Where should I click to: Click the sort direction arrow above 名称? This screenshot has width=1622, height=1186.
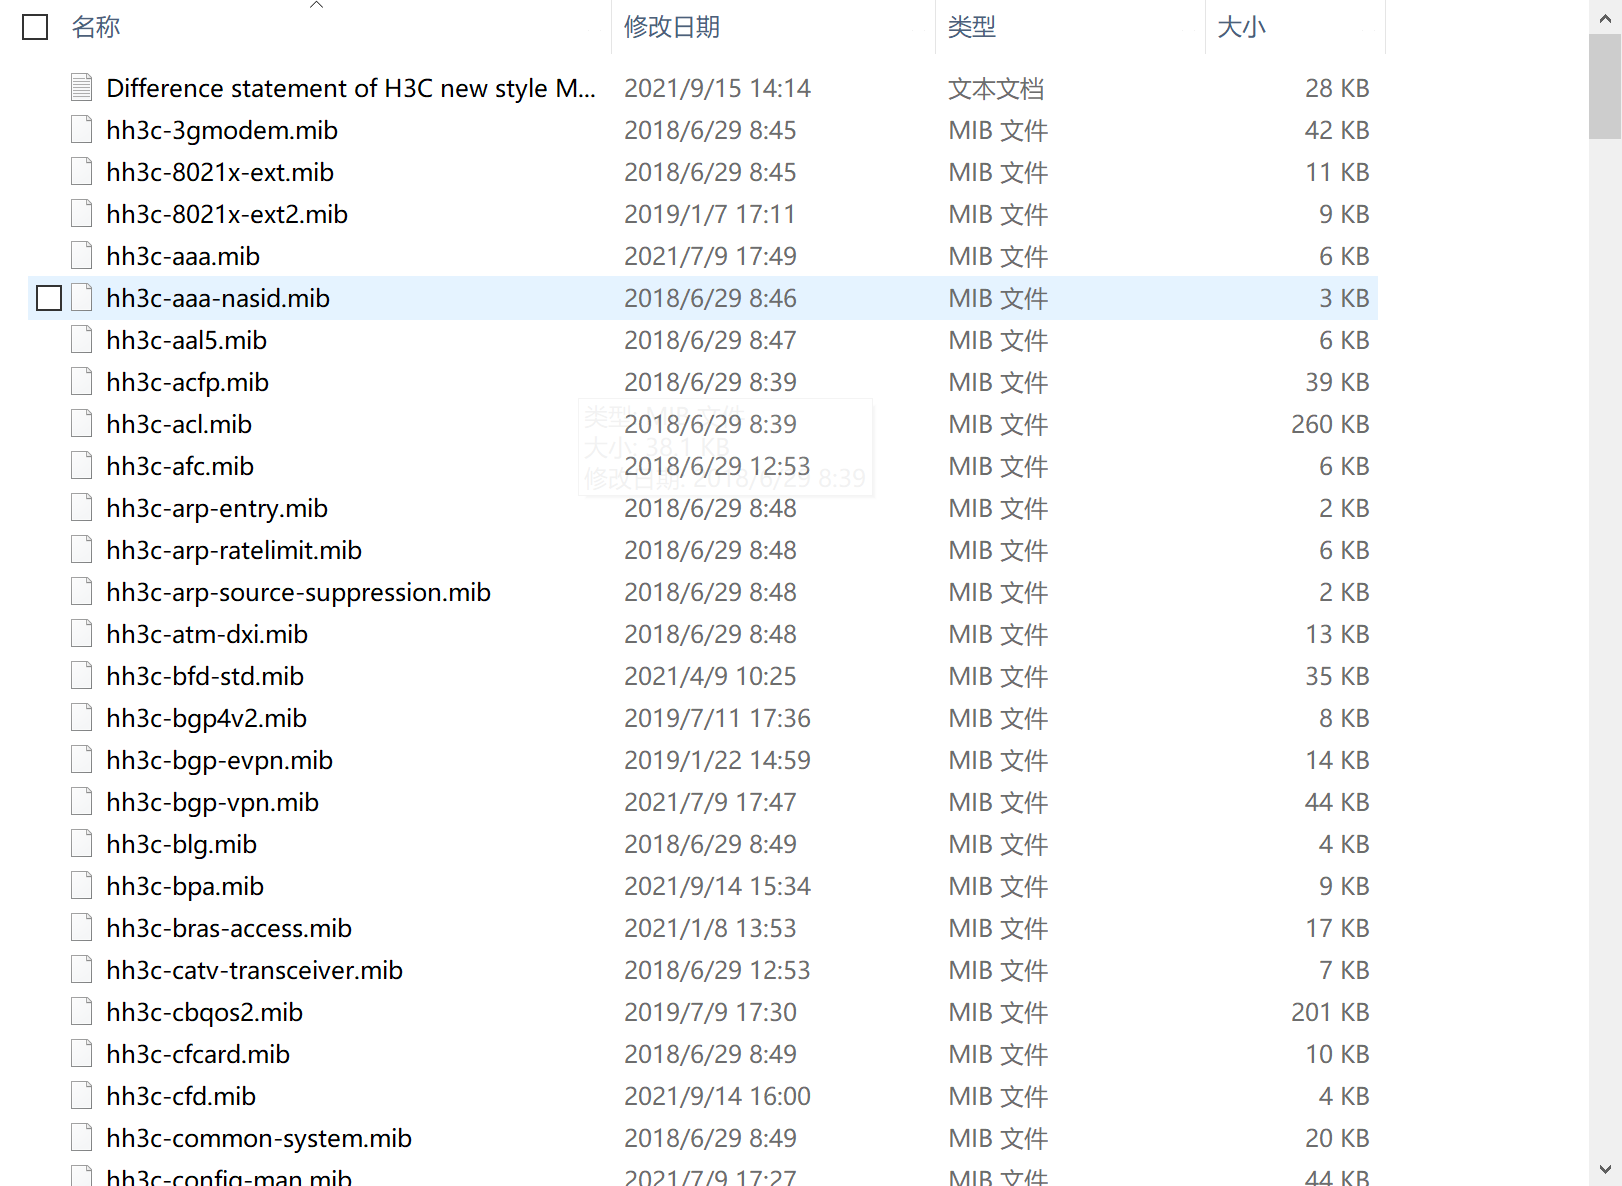coord(316,5)
